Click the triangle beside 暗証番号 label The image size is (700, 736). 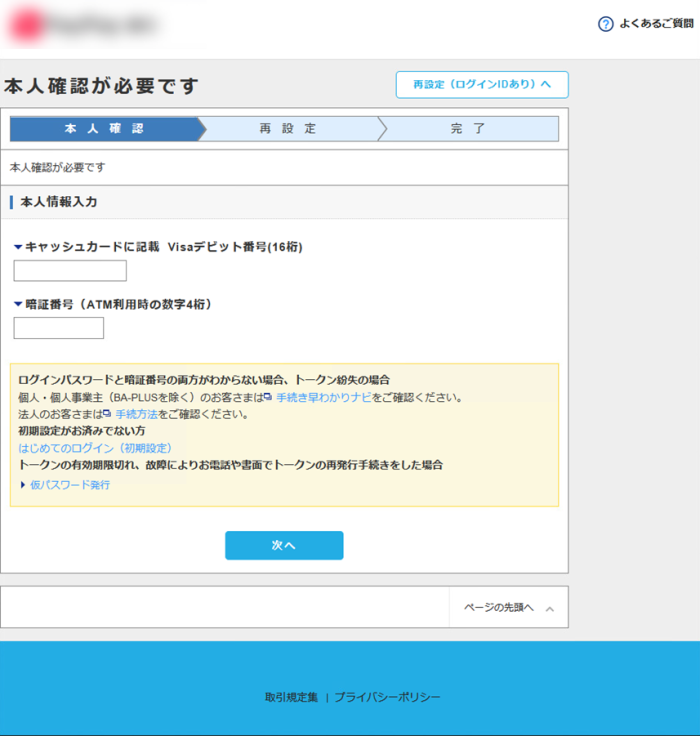pos(18,304)
